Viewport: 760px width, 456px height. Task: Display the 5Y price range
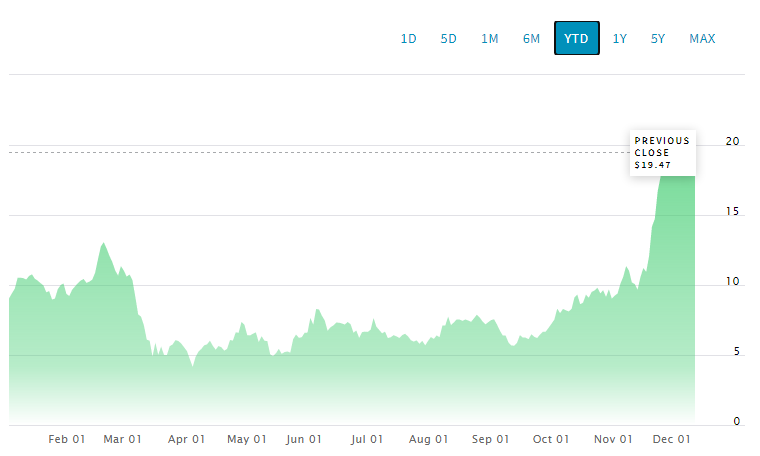click(x=657, y=39)
